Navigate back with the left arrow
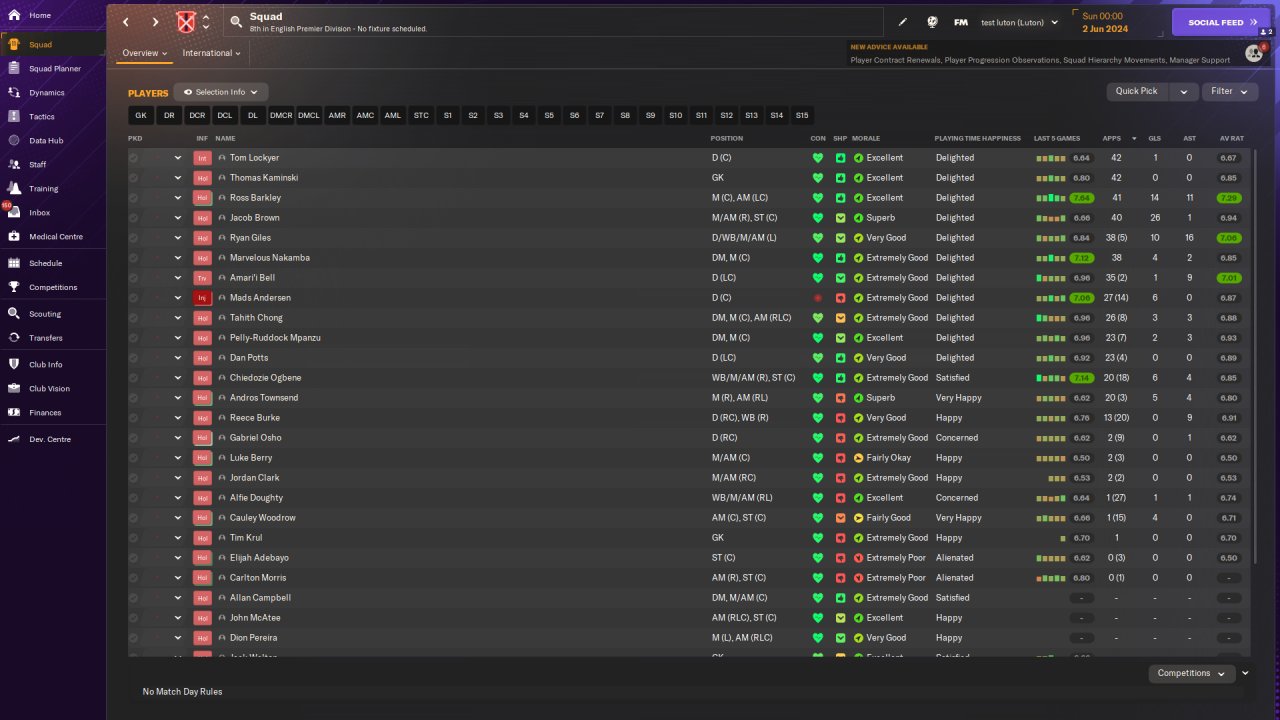This screenshot has height=720, width=1280. (126, 22)
